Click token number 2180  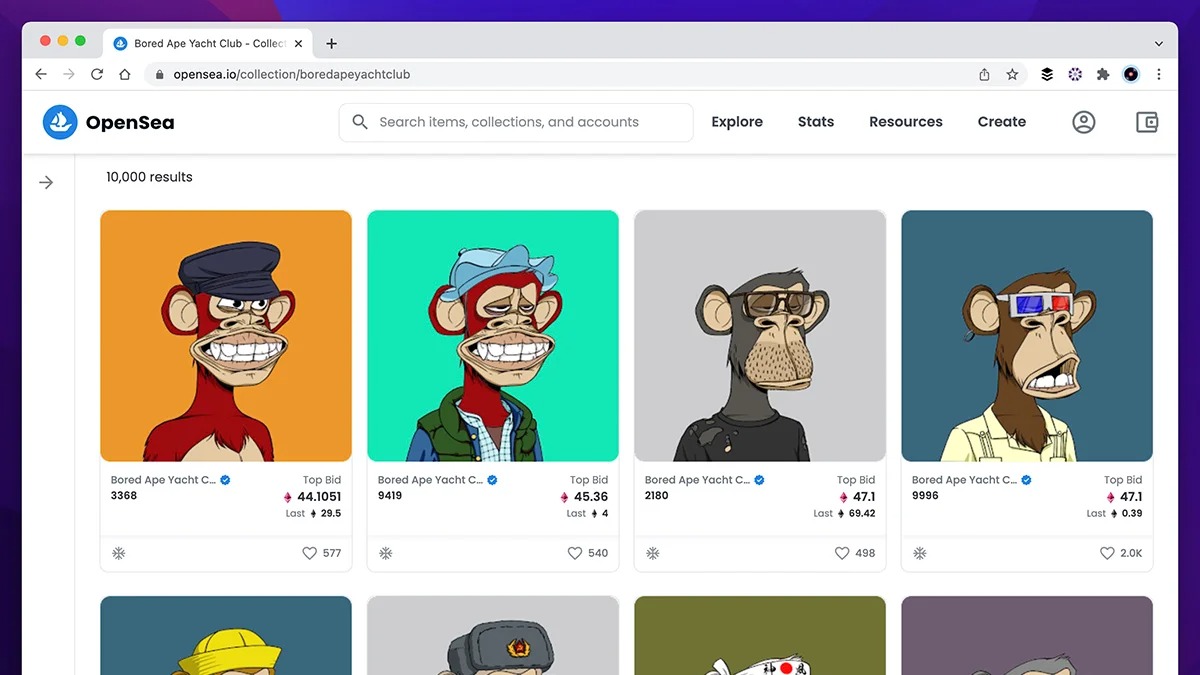tap(657, 495)
